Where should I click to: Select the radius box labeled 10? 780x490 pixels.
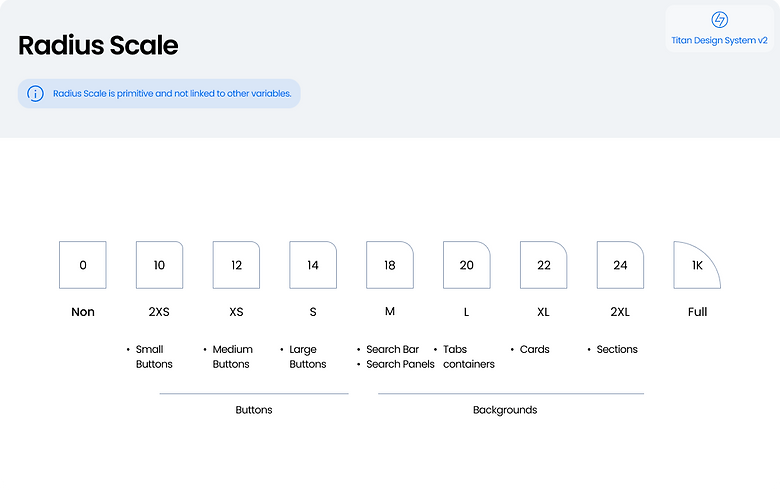[159, 265]
